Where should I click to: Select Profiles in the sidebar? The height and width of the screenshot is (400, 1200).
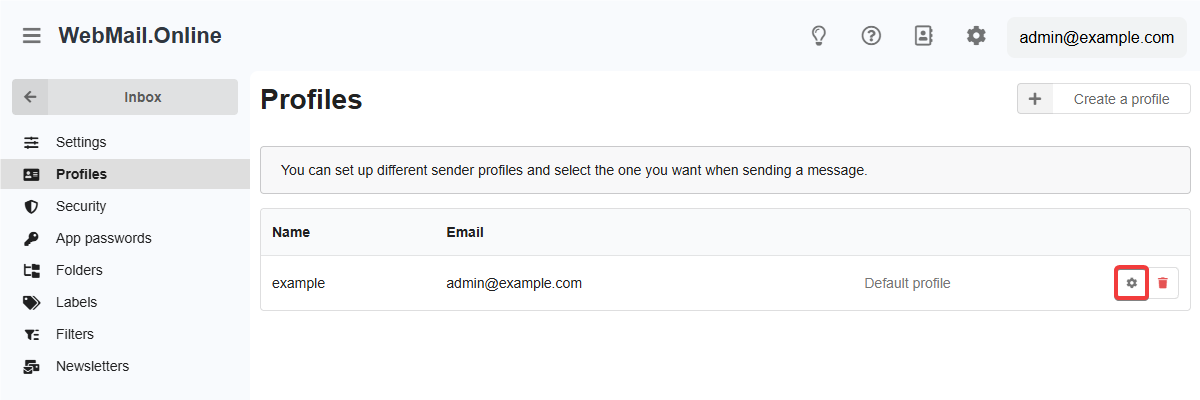(81, 174)
